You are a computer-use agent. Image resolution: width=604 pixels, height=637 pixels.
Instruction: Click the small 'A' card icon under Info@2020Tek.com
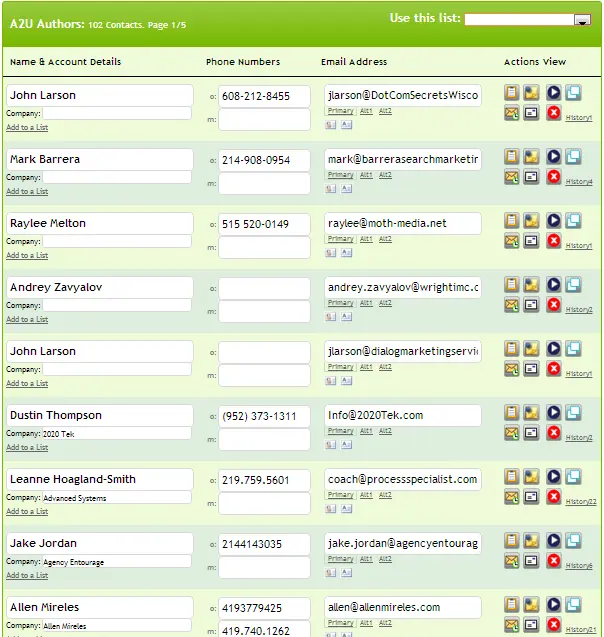coord(346,445)
